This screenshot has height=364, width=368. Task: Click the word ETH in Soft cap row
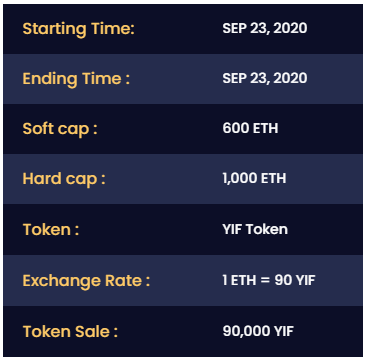coord(266,128)
